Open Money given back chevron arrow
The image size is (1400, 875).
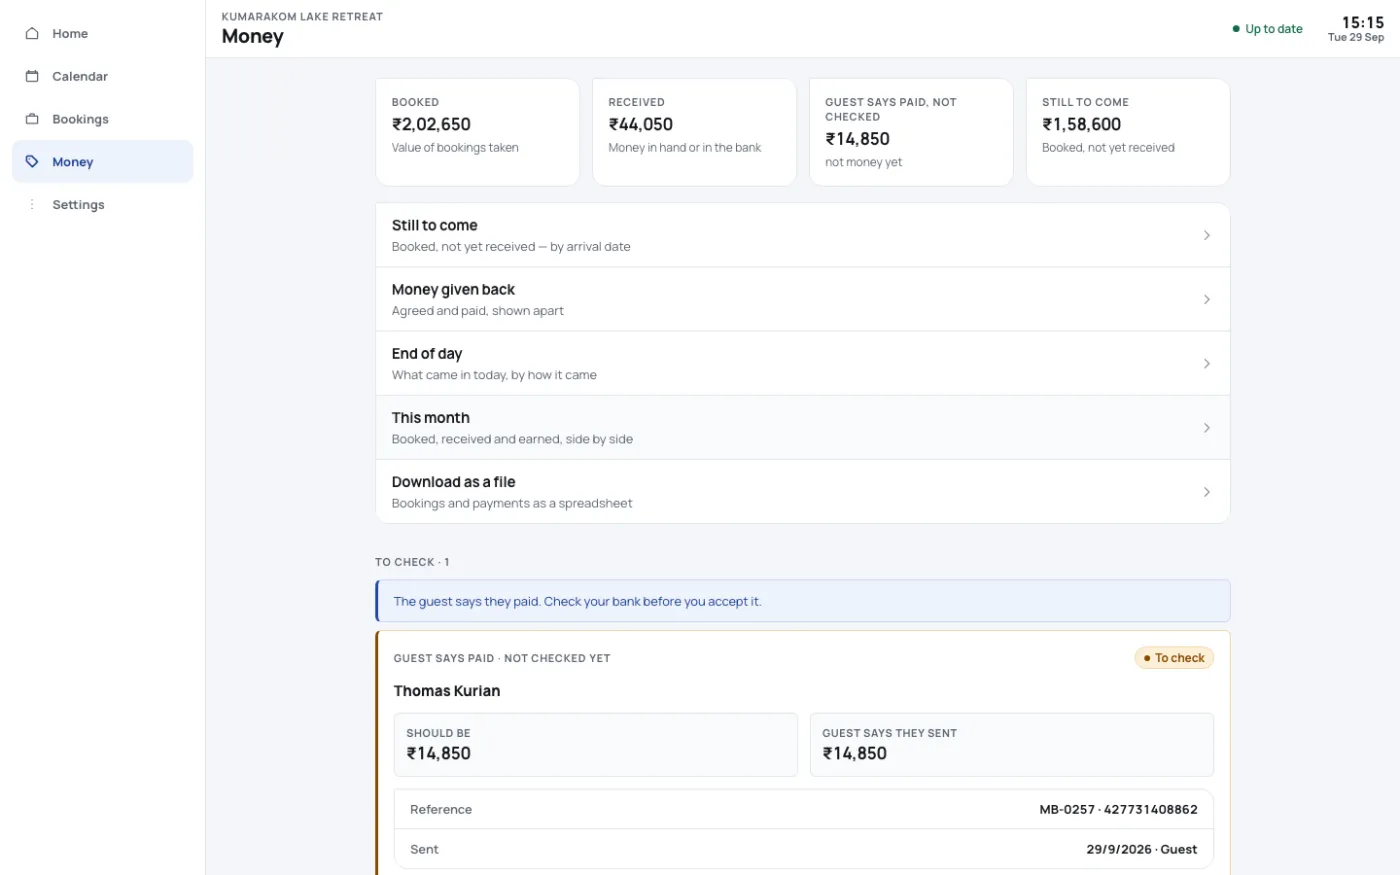1207,299
